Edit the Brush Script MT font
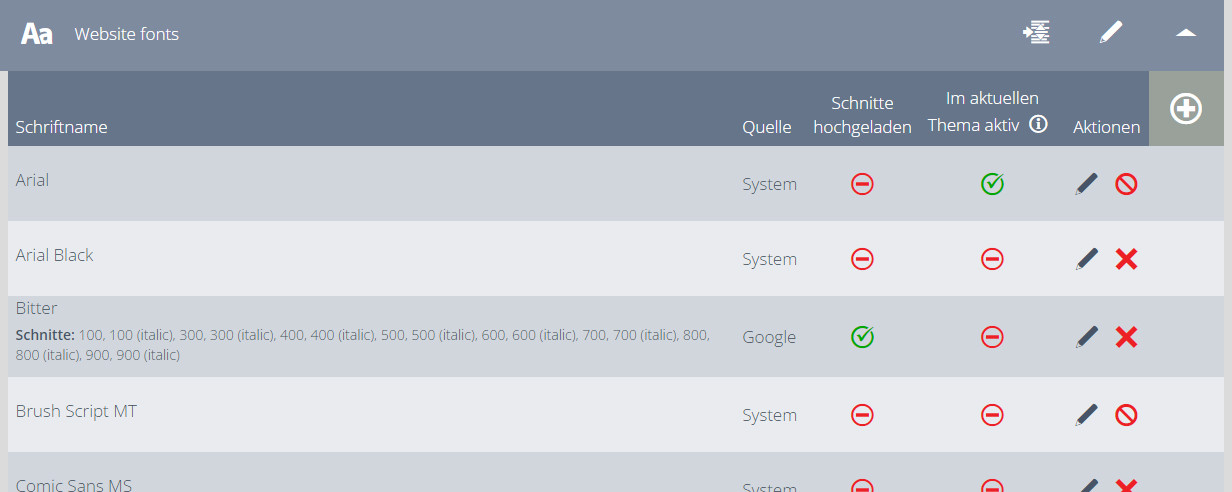1232x492 pixels. tap(1087, 415)
